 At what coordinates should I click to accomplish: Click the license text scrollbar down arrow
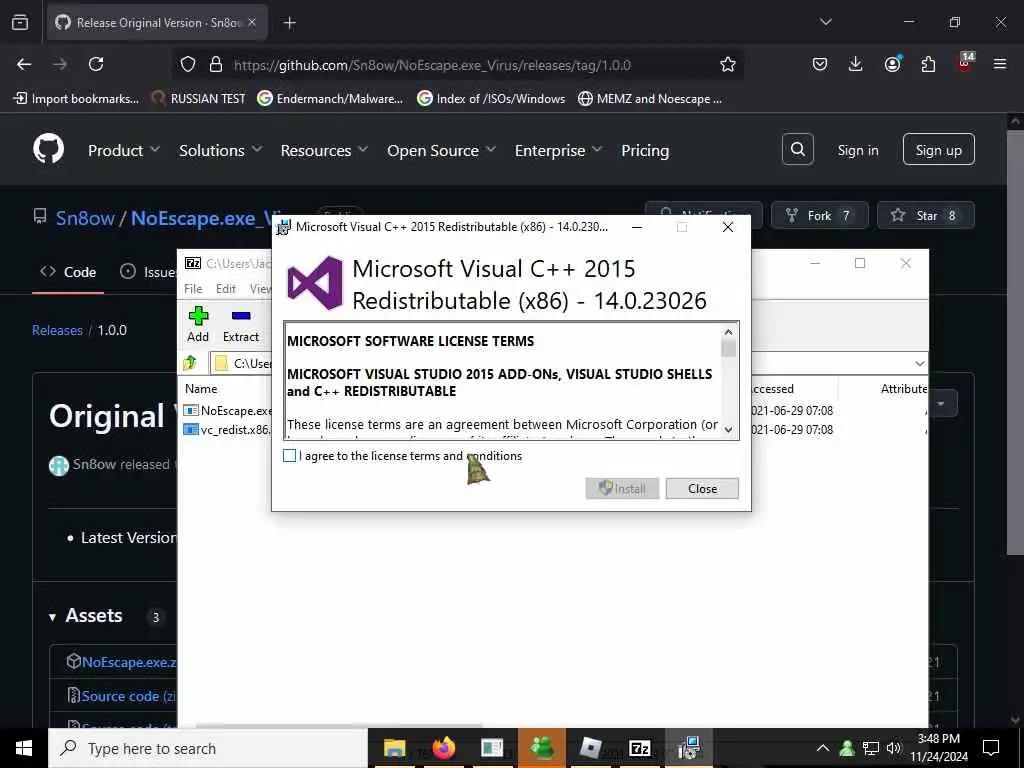tap(728, 430)
